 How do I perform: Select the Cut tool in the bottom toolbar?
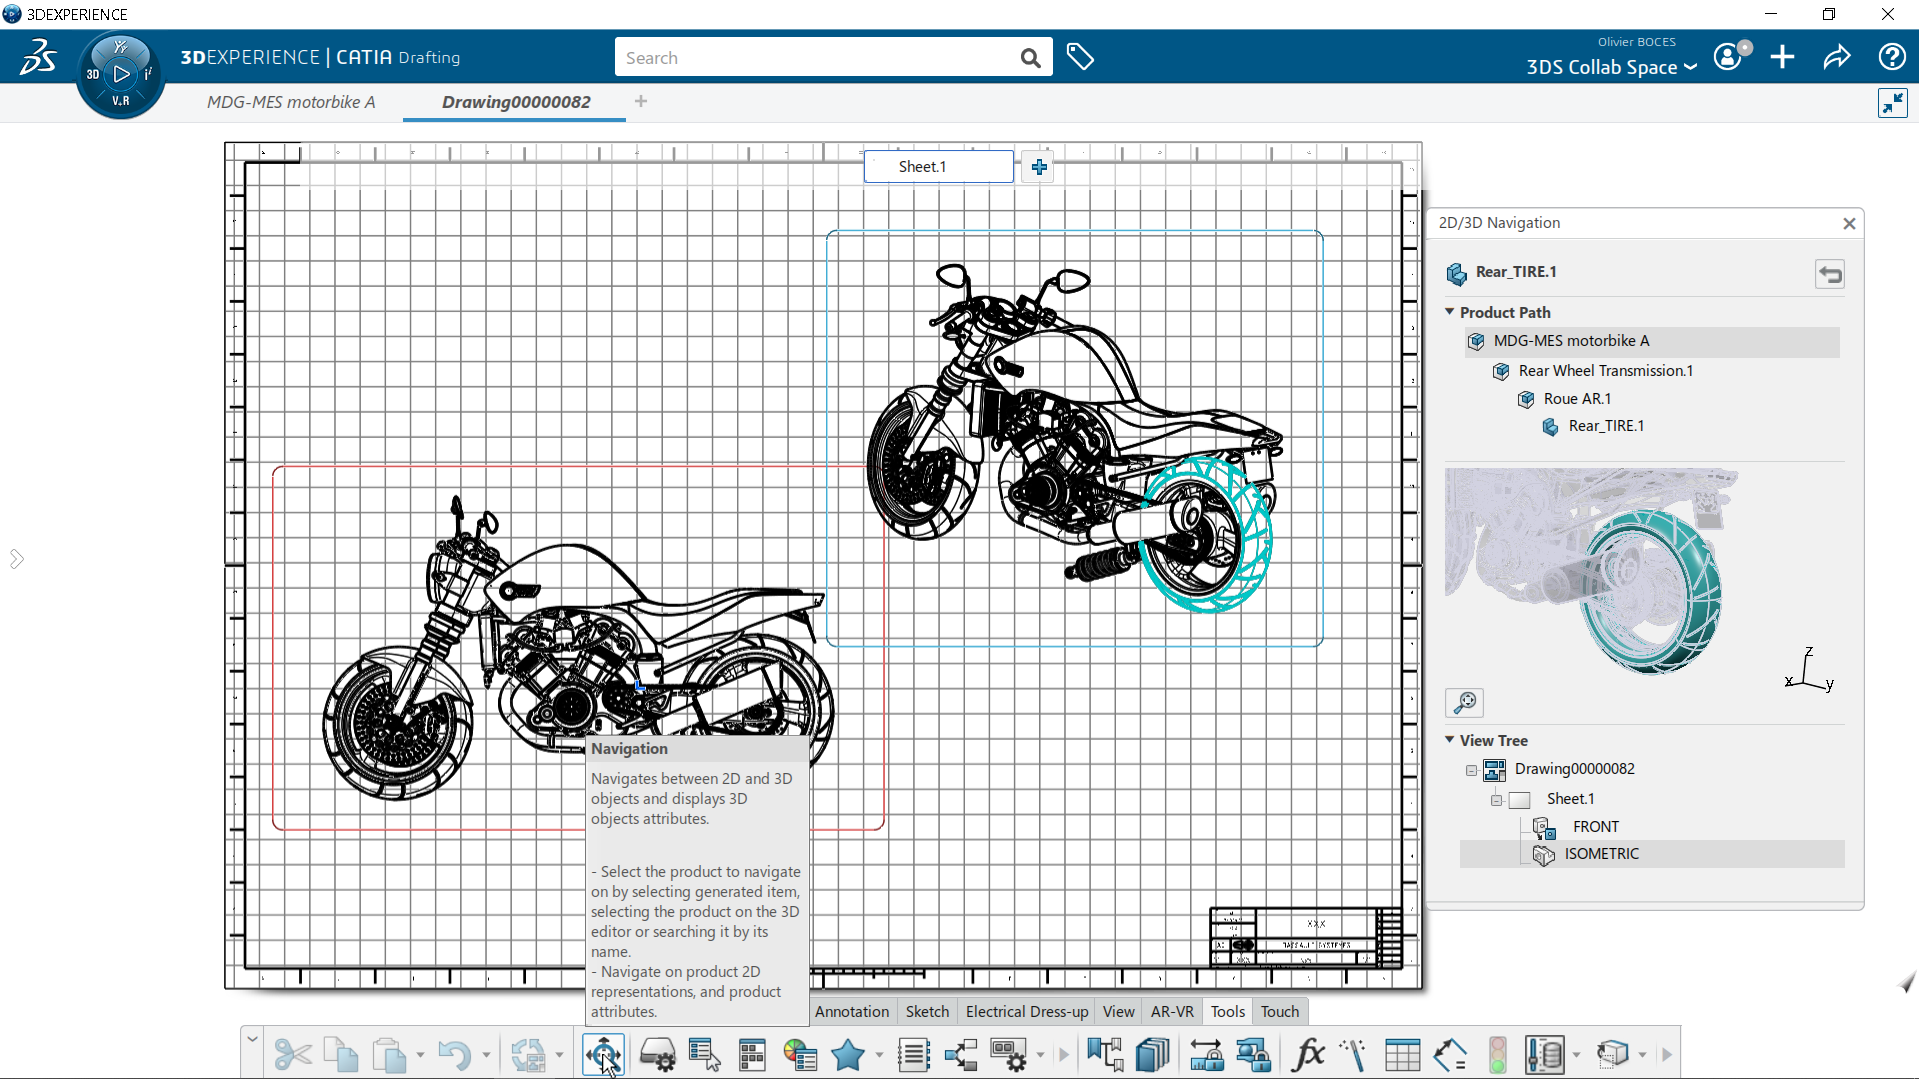pyautogui.click(x=291, y=1054)
